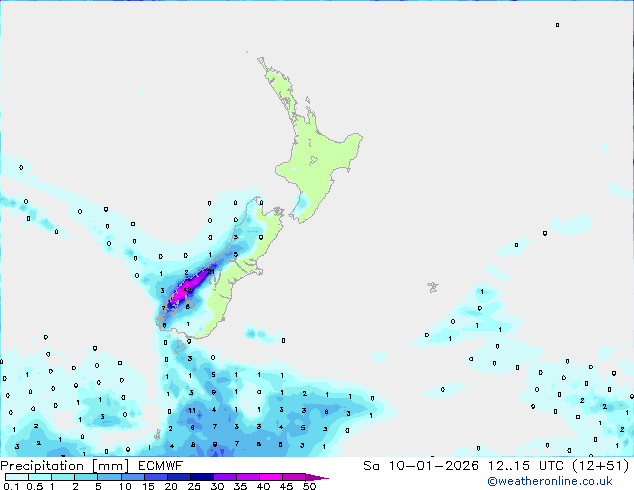This screenshot has width=634, height=490.
Task: Open the weatheronline.co.uk copyright link
Action: pyautogui.click(x=550, y=481)
